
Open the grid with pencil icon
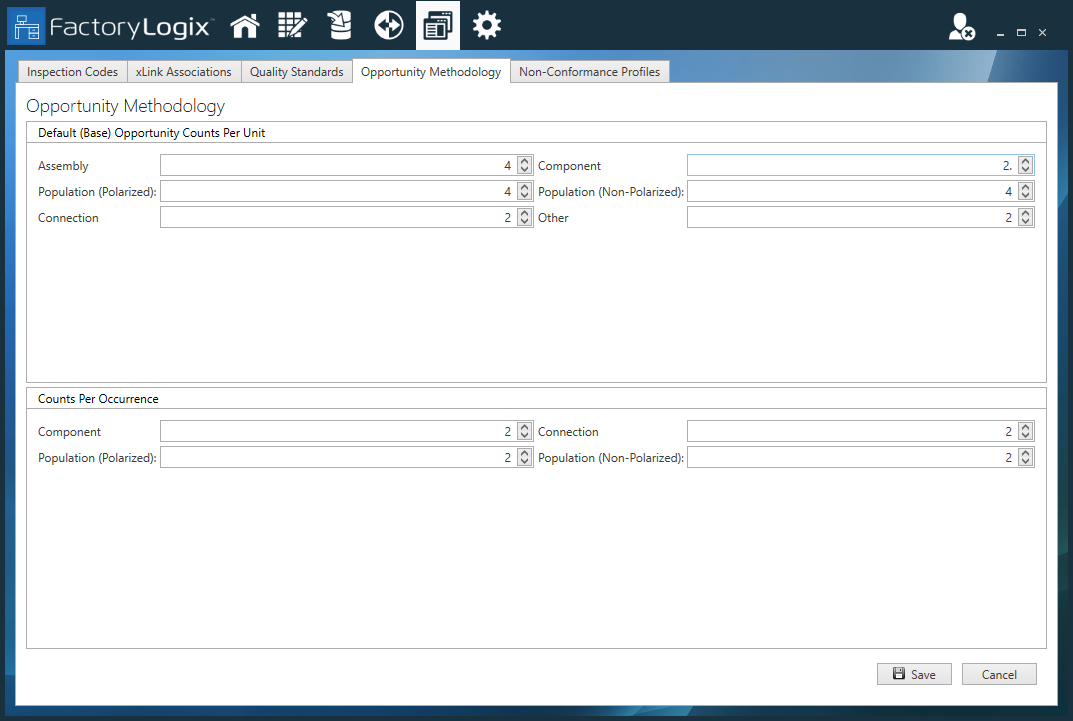(x=292, y=26)
